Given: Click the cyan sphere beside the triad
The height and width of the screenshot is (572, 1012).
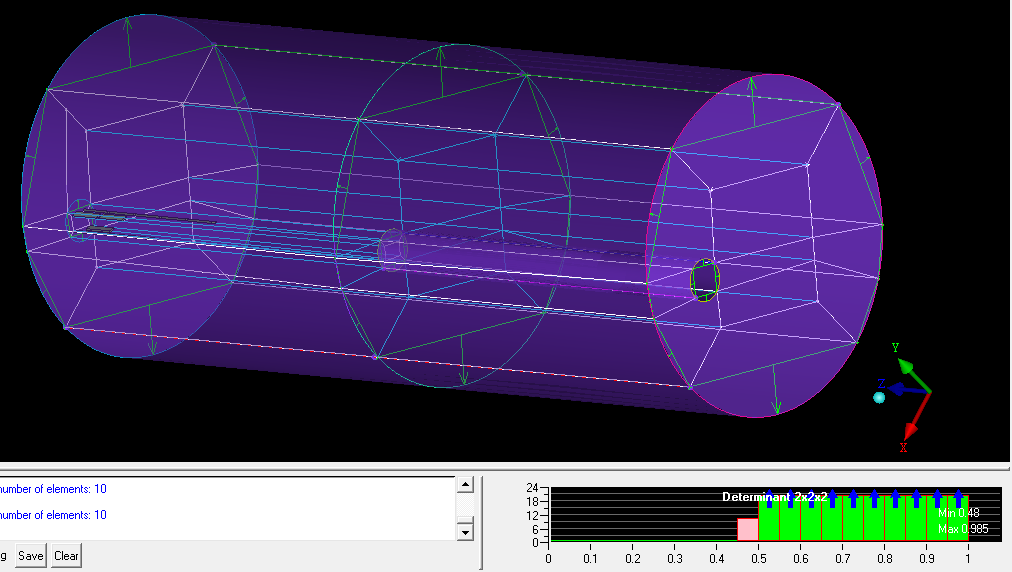Looking at the screenshot, I should point(879,397).
